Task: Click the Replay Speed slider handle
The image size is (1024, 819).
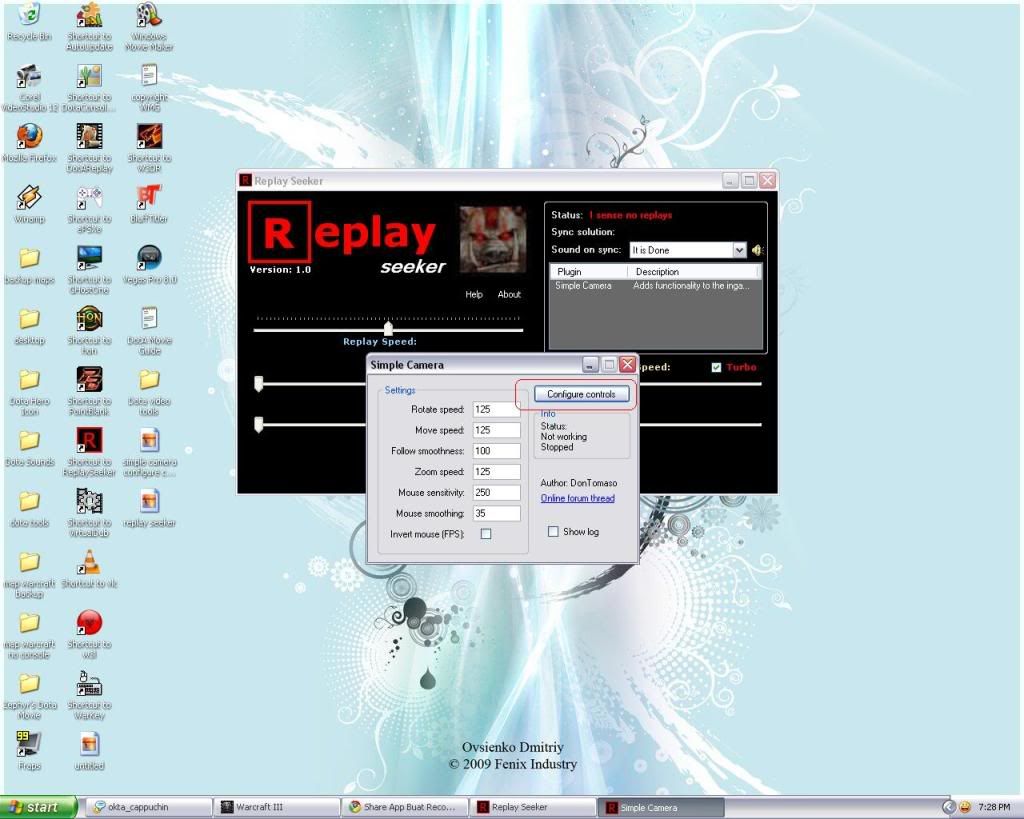Action: tap(389, 327)
